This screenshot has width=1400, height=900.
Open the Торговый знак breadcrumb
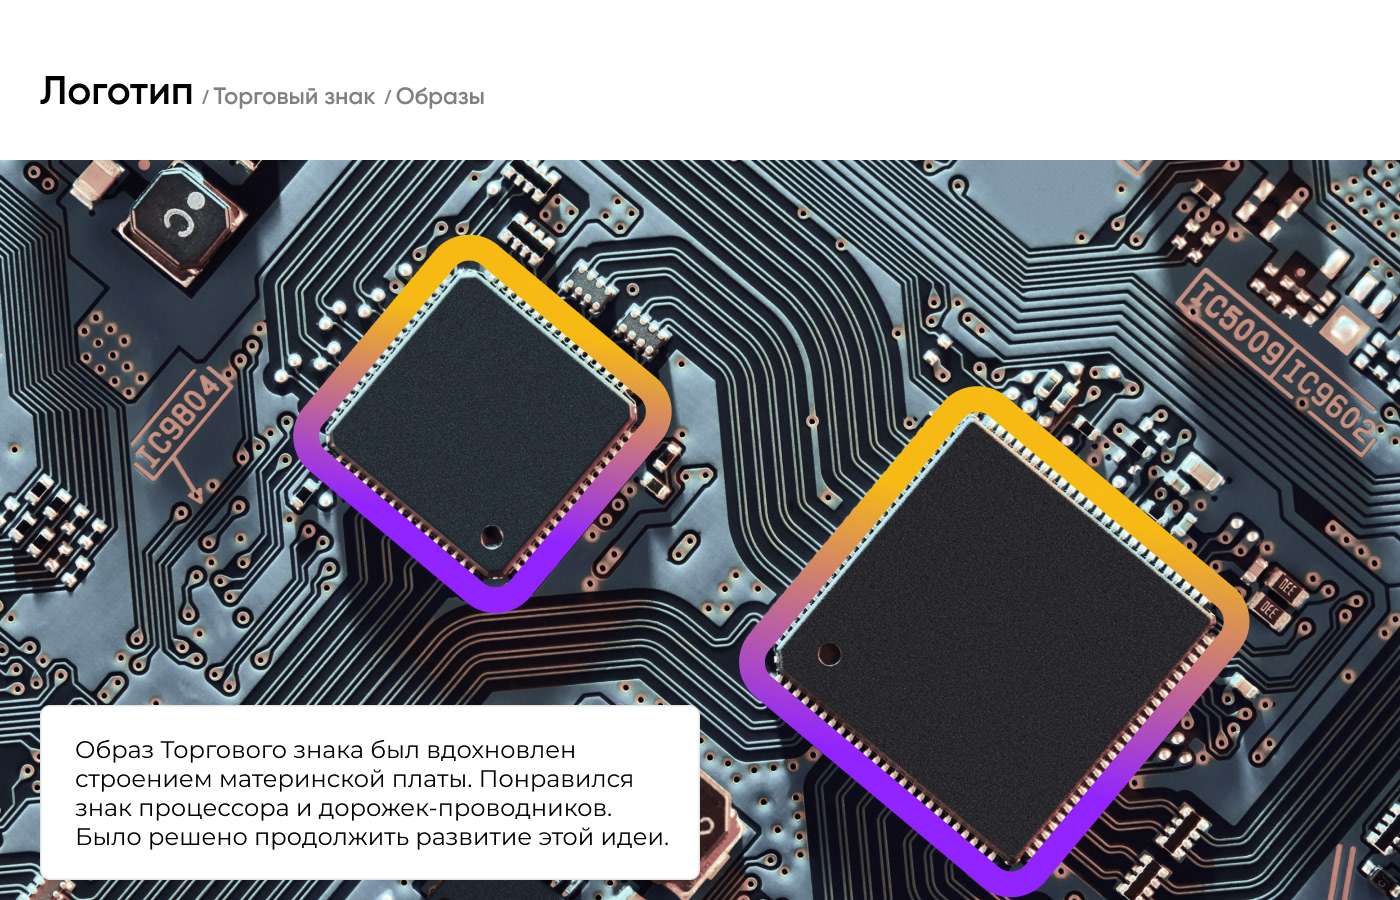(x=294, y=97)
